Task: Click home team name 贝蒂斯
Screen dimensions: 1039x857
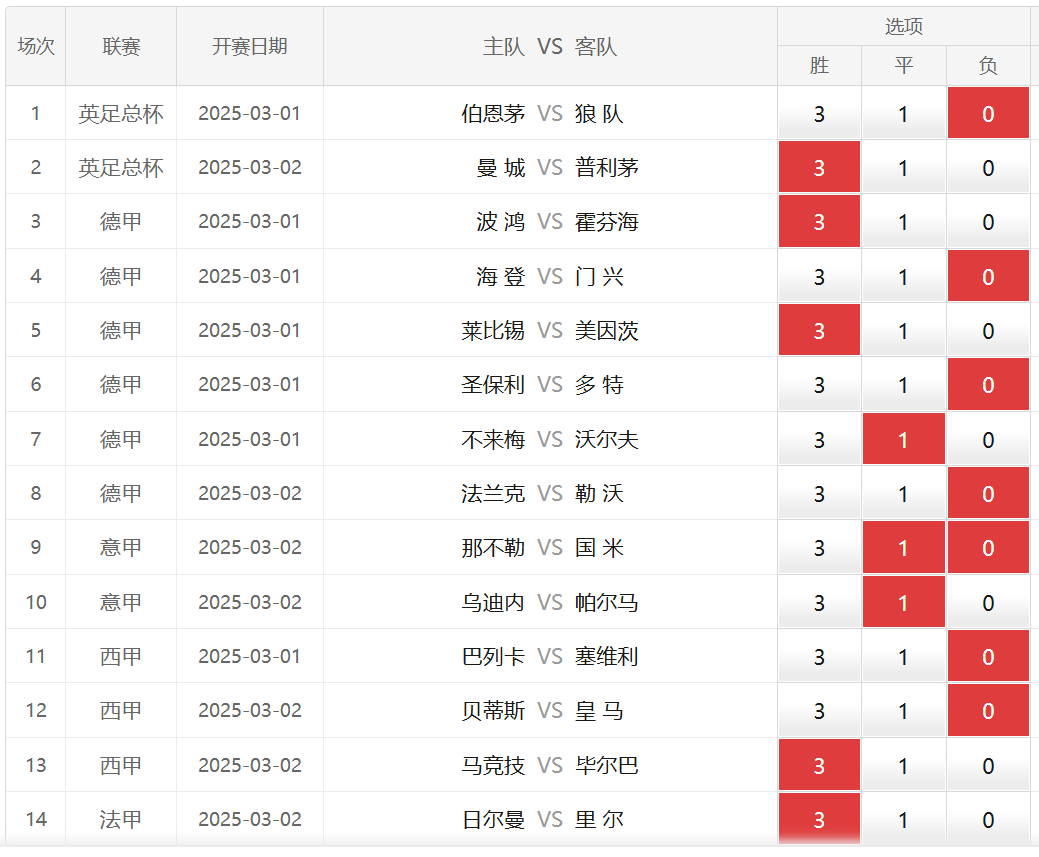Action: pos(493,711)
